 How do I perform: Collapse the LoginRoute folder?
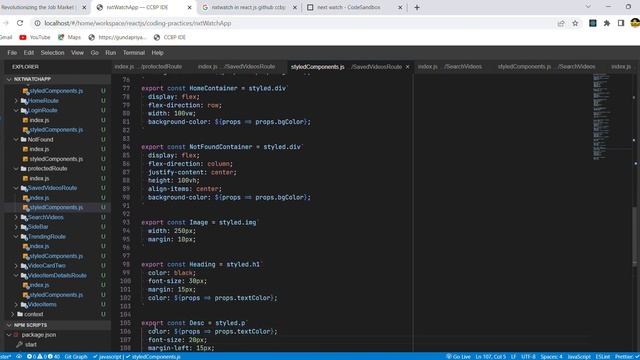point(42,110)
